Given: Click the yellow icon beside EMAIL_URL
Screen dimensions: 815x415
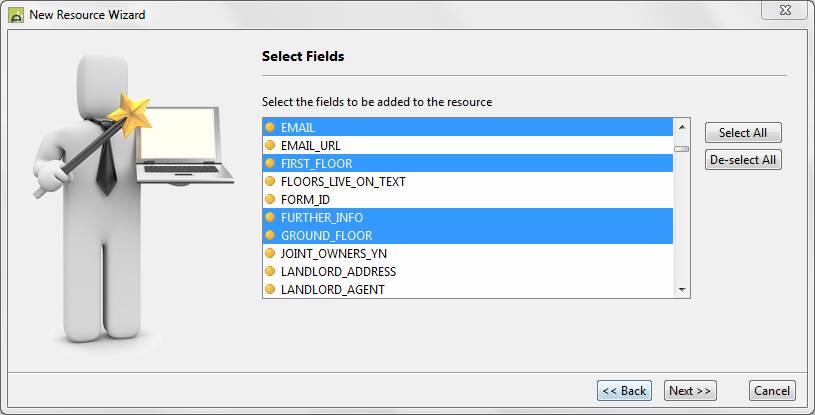Looking at the screenshot, I should pyautogui.click(x=270, y=145).
